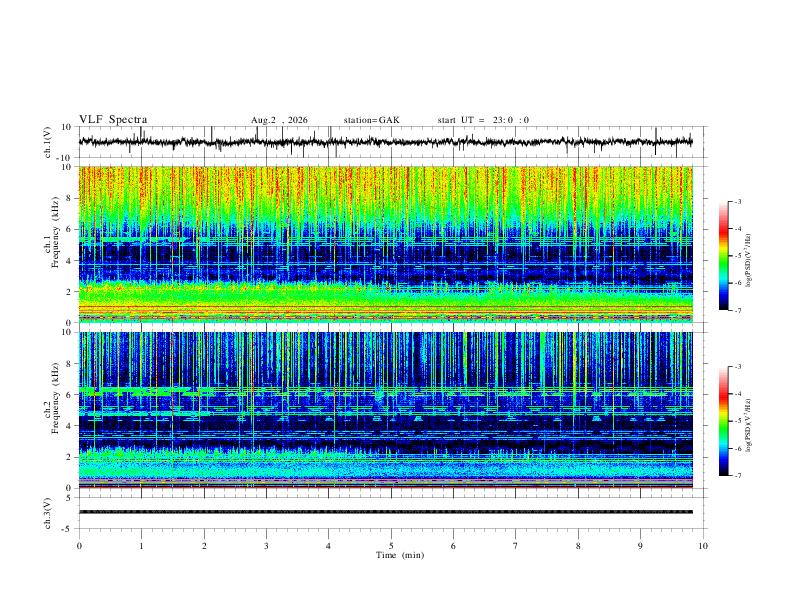Viewport: 792px width, 612px height.
Task: Click the 10 tick on time axis
Action: [x=703, y=546]
